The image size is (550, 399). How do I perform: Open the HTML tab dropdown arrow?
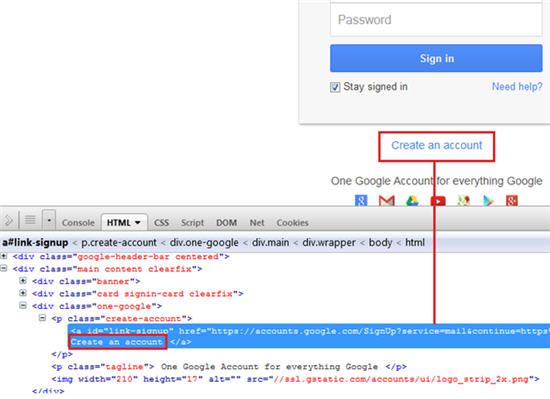[x=138, y=223]
